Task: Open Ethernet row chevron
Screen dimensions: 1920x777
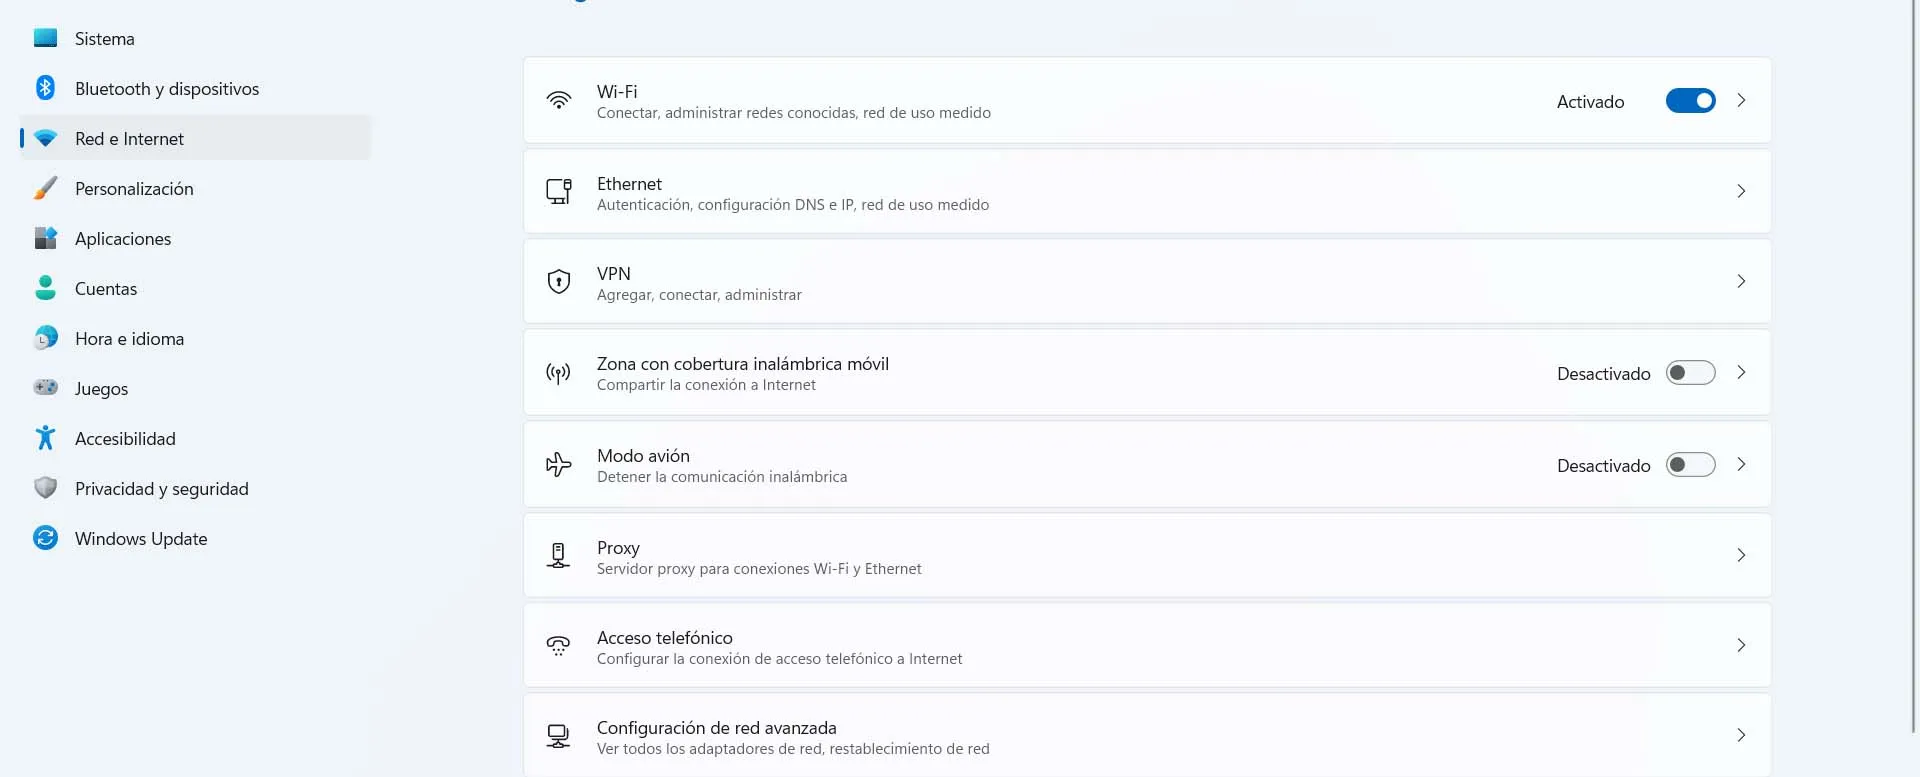Action: [1741, 191]
